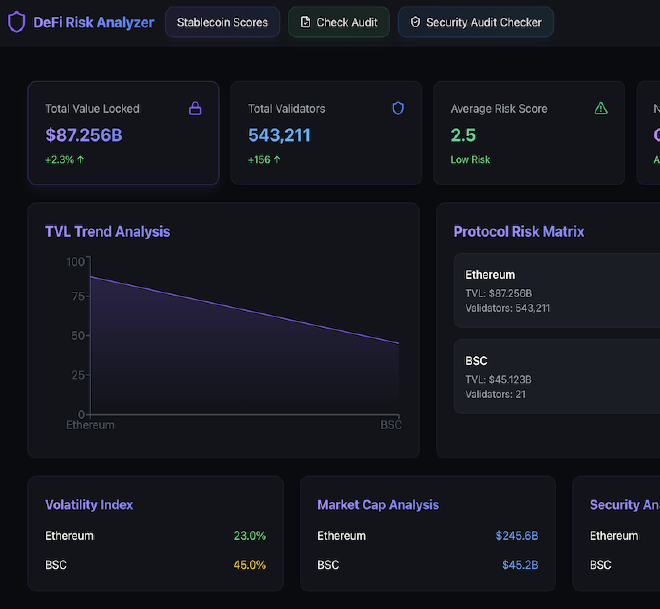Click the BSC row in Security panel

(x=625, y=565)
